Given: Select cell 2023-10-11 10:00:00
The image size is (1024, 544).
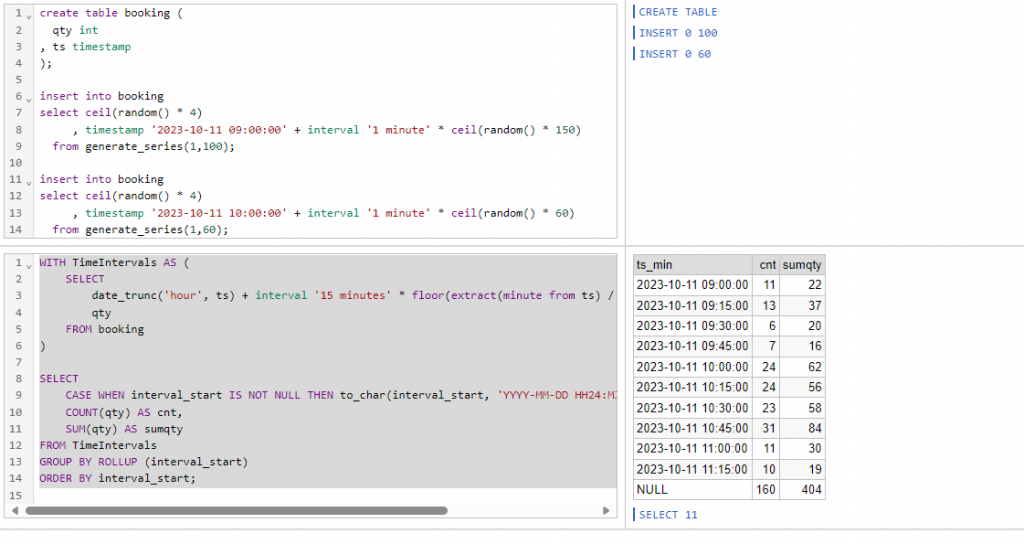Looking at the screenshot, I should click(x=692, y=367).
